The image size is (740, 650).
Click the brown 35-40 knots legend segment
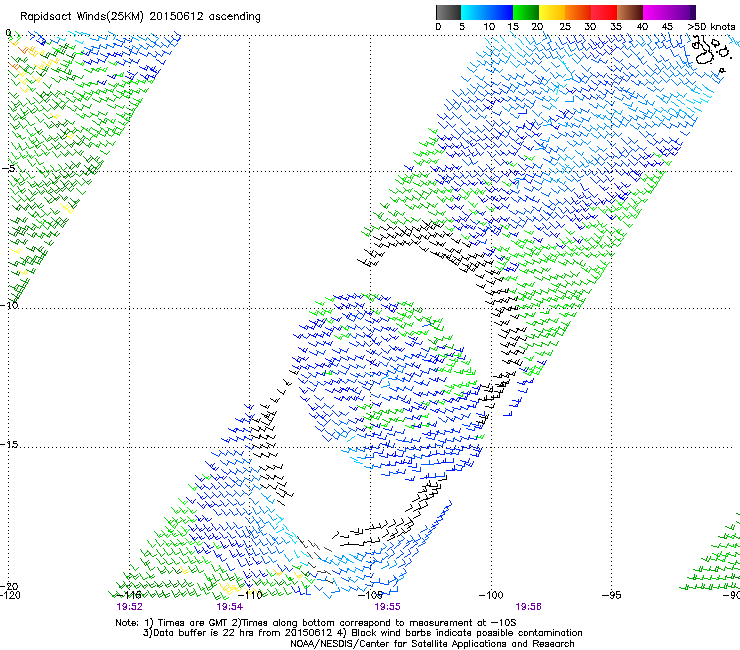tap(630, 12)
